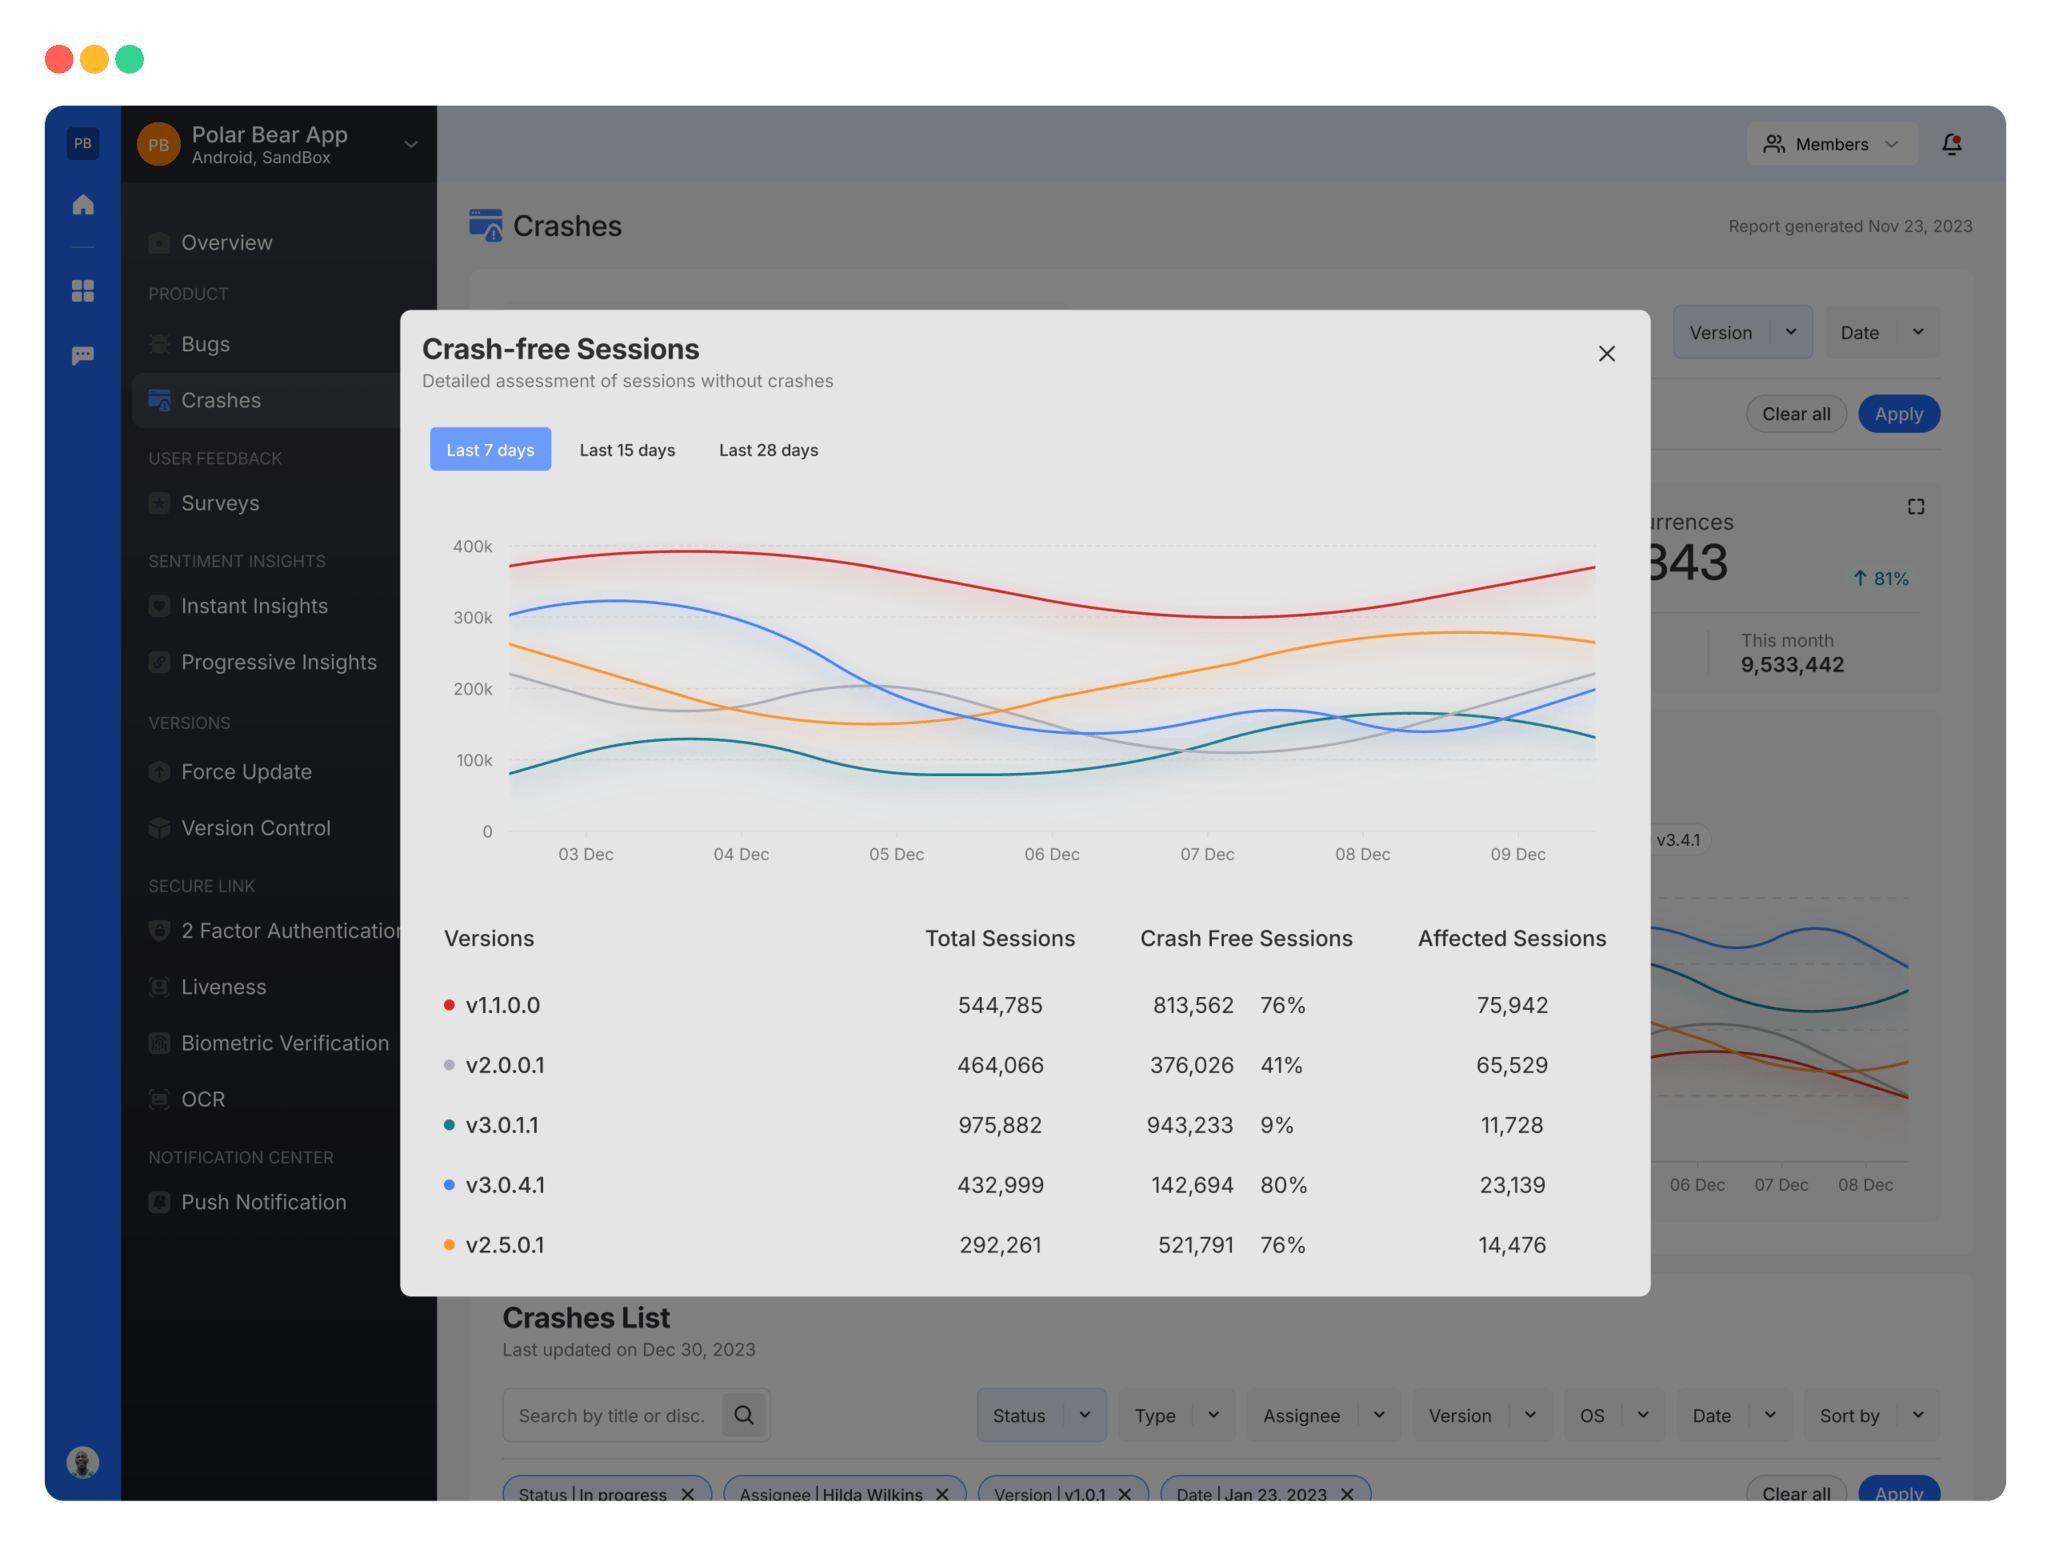Click the search magnifier icon
2051x1546 pixels.
pos(744,1414)
